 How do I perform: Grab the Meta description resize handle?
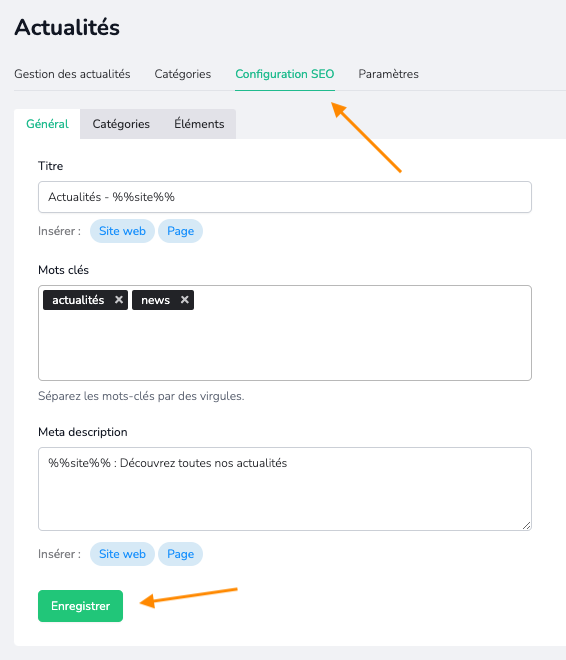coord(526,525)
